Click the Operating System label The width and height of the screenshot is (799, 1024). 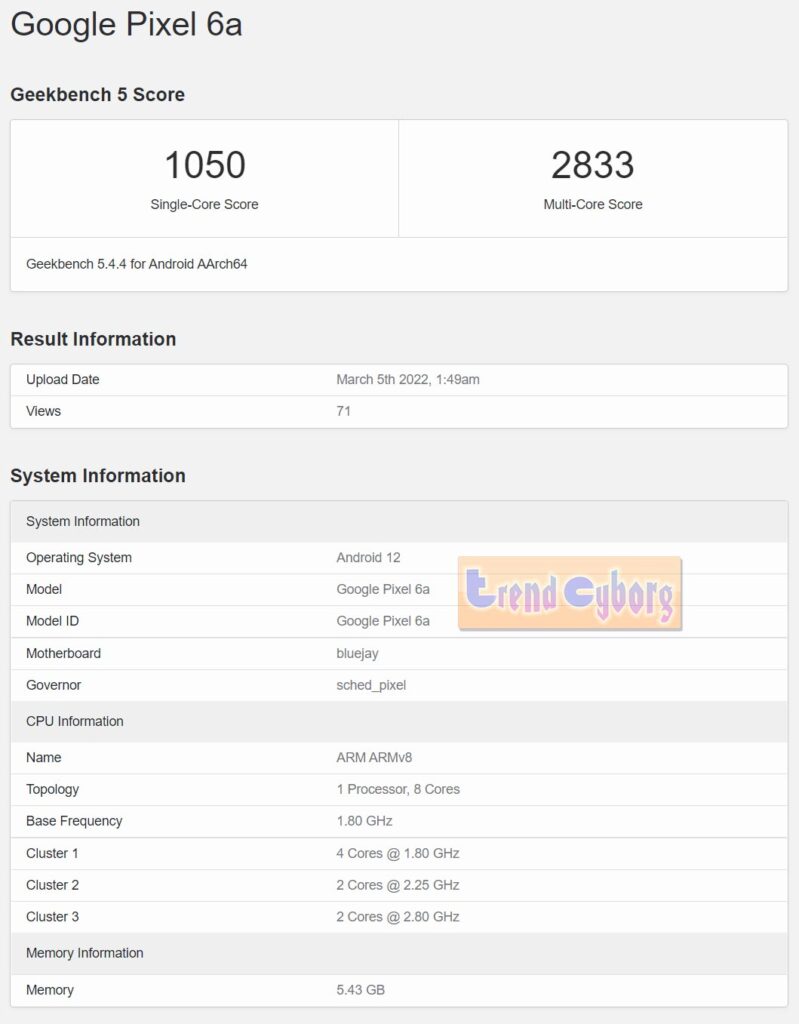coord(79,558)
